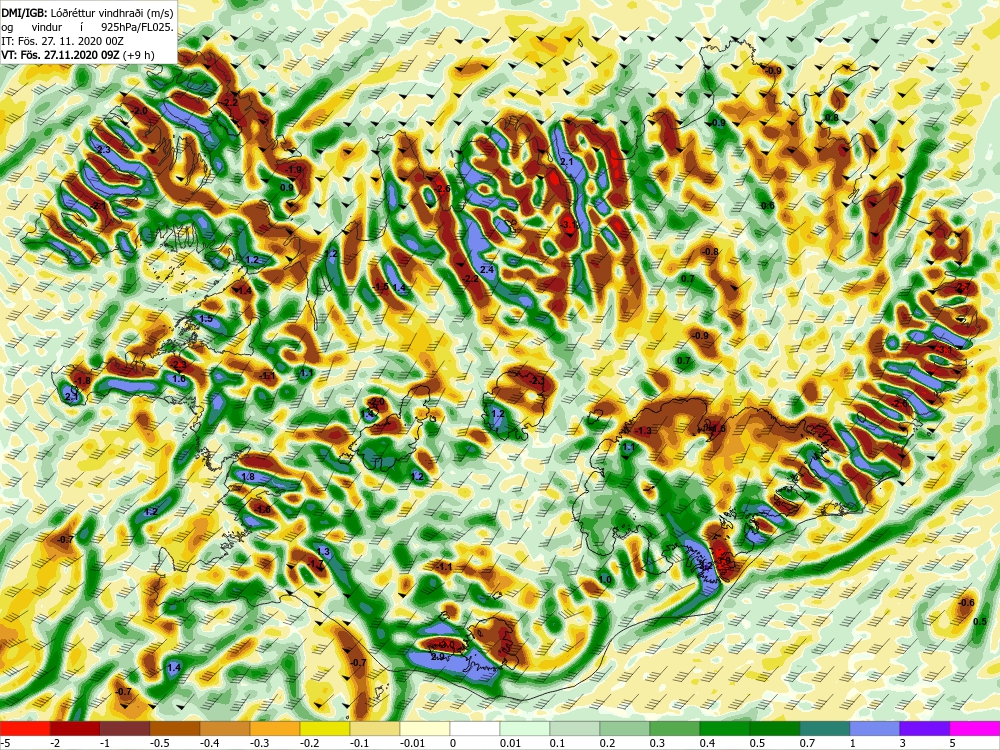Click the '-1.9' value label on the map
The height and width of the screenshot is (750, 1000).
(294, 170)
